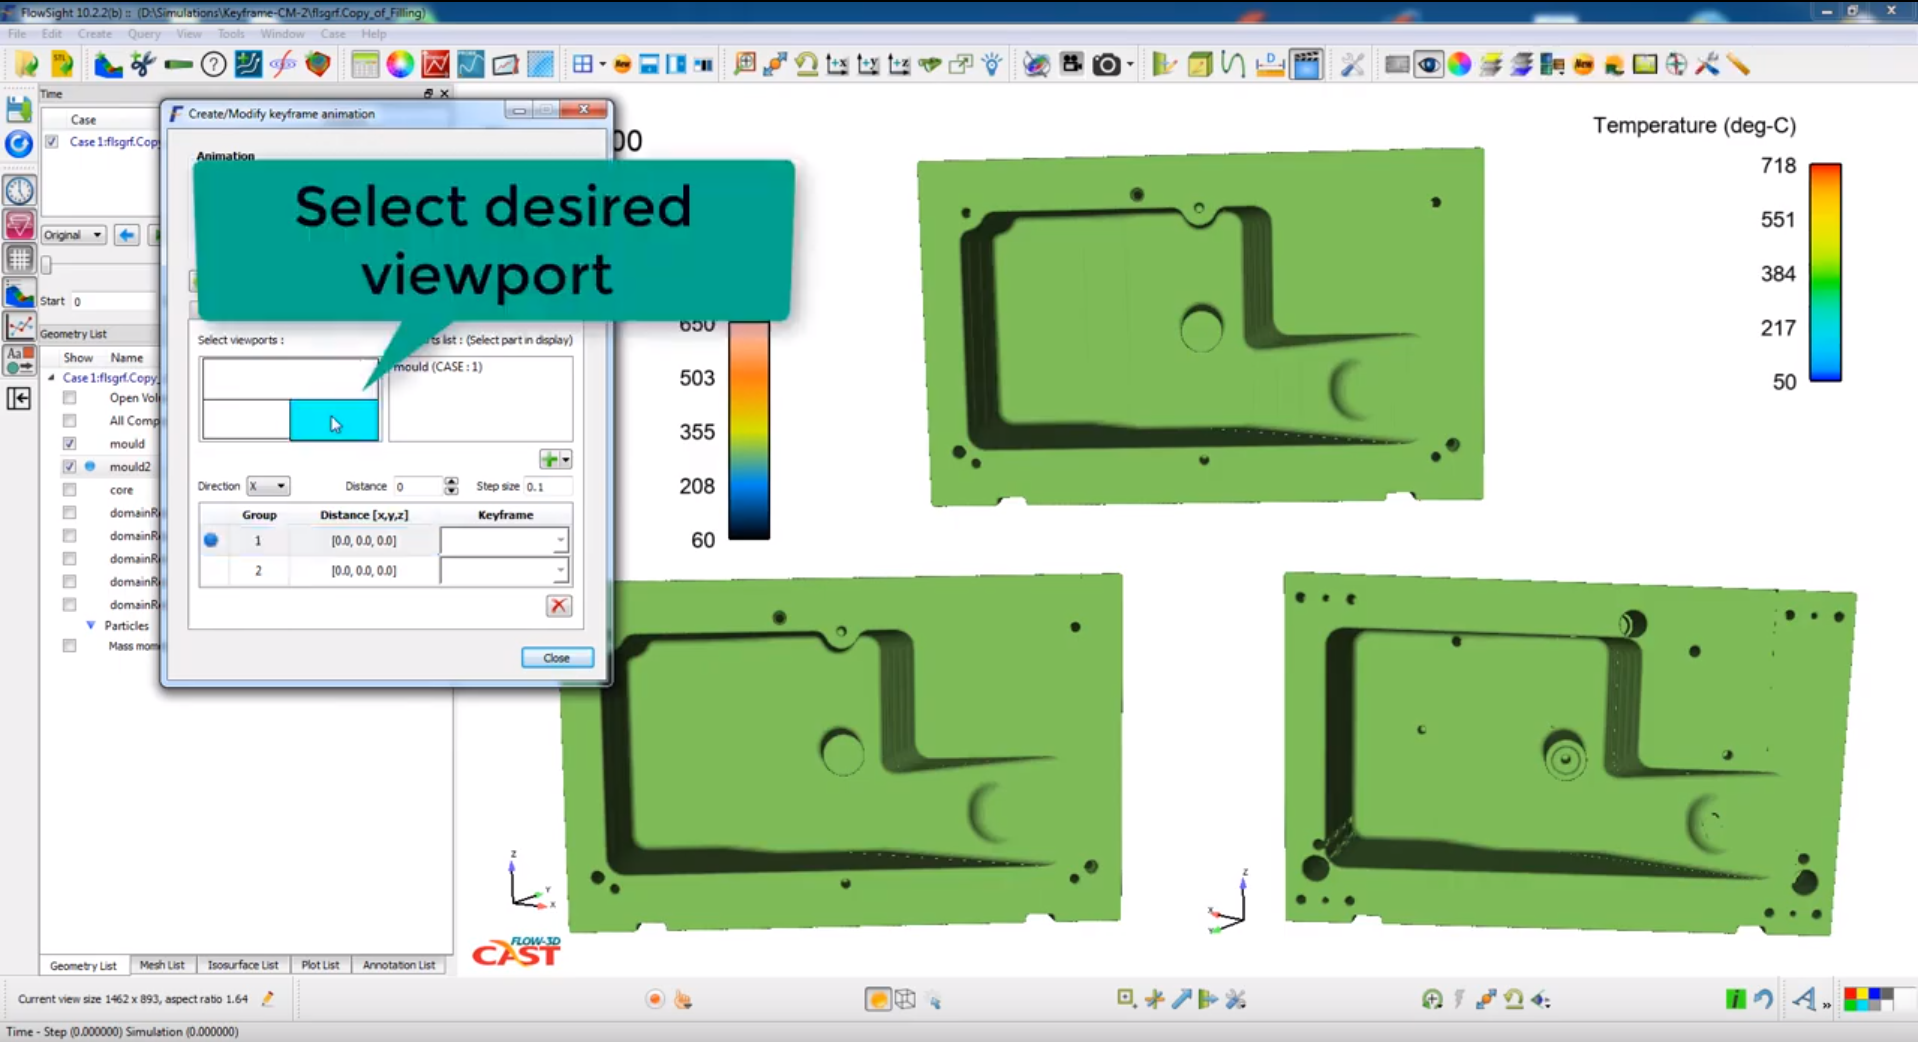Image resolution: width=1918 pixels, height=1042 pixels.
Task: Align view to +y axis
Action: pos(868,65)
